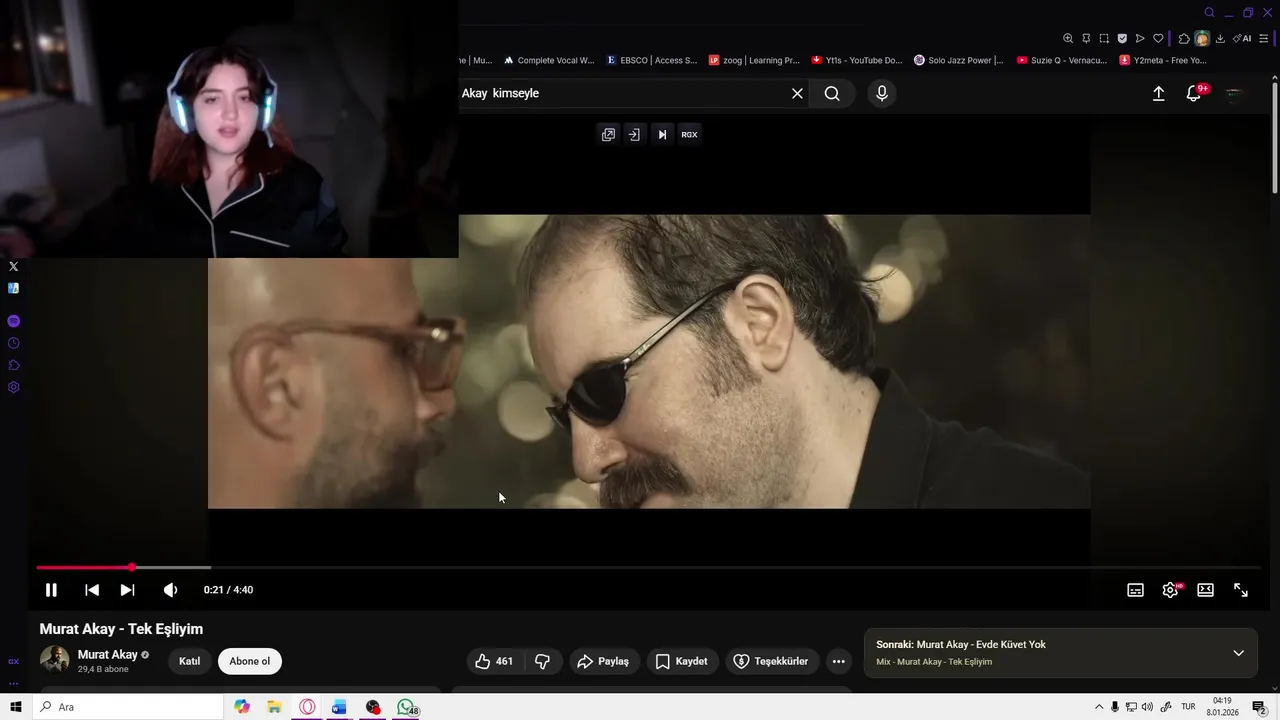Open Spotify player in the sidebar
1280x720 pixels.
point(13,321)
